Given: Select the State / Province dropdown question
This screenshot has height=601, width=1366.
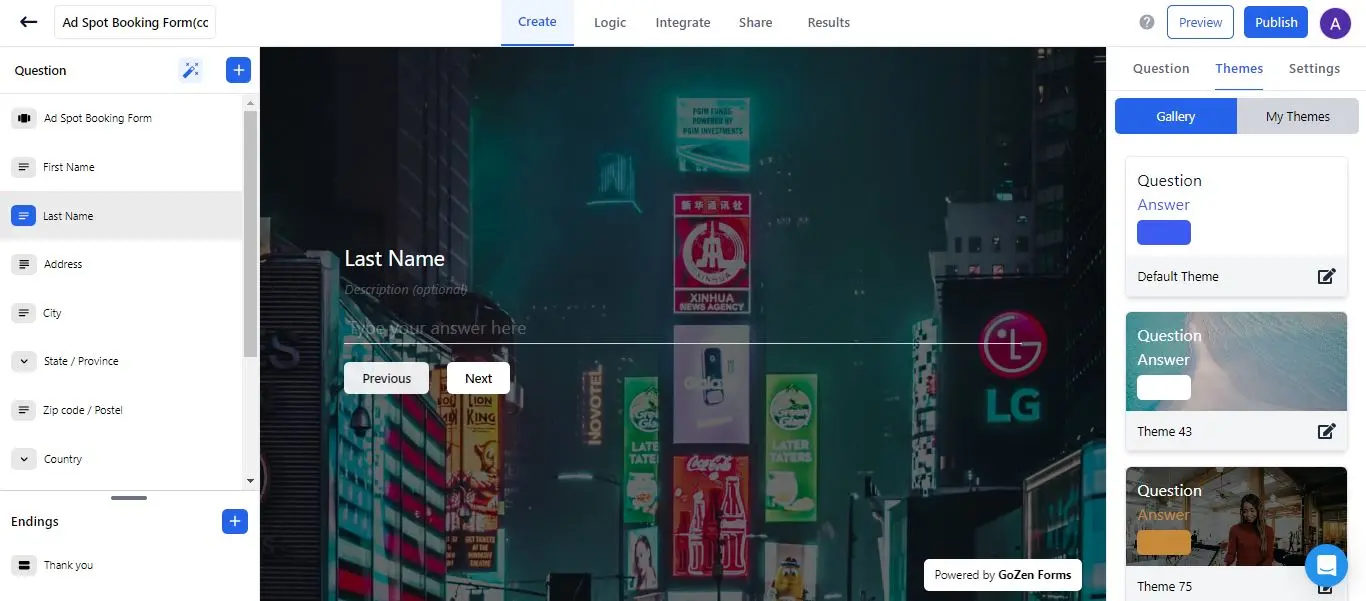Looking at the screenshot, I should click(x=80, y=361).
